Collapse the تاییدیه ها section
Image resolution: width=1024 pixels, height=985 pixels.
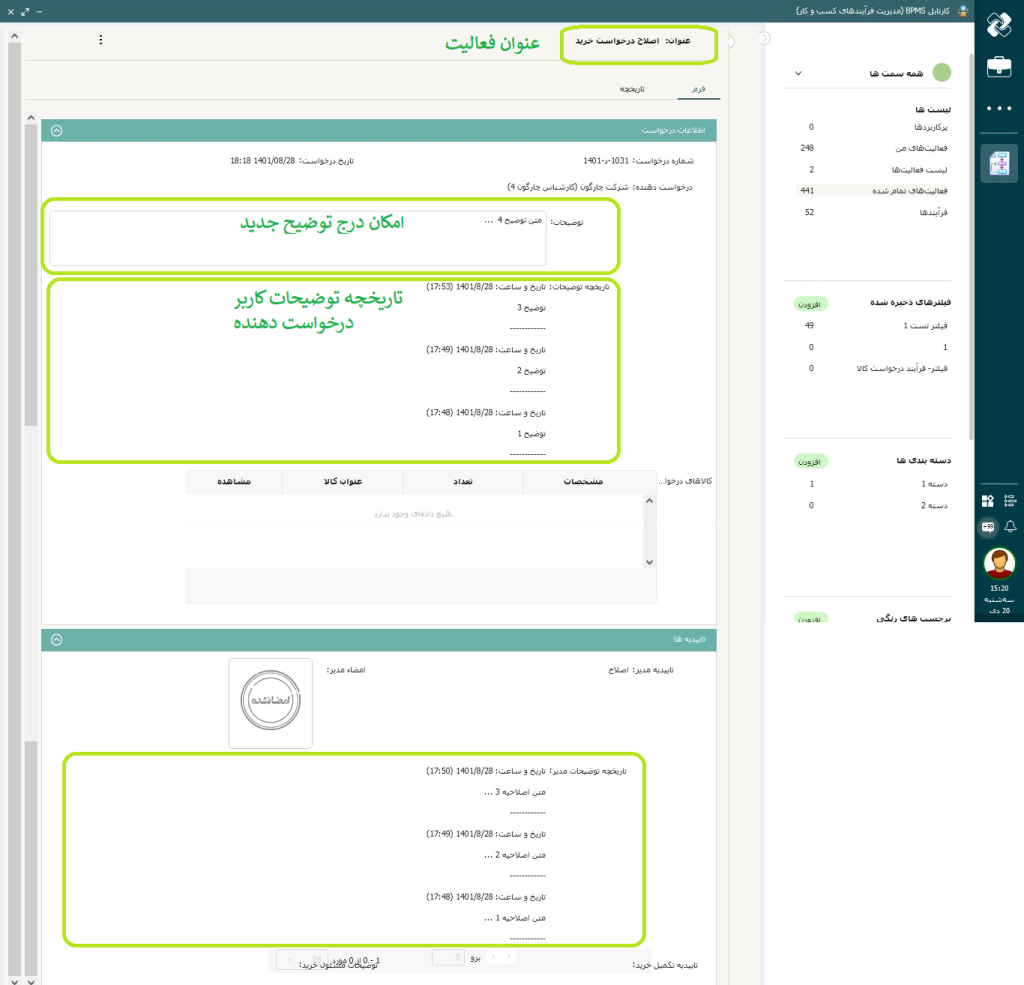click(56, 639)
